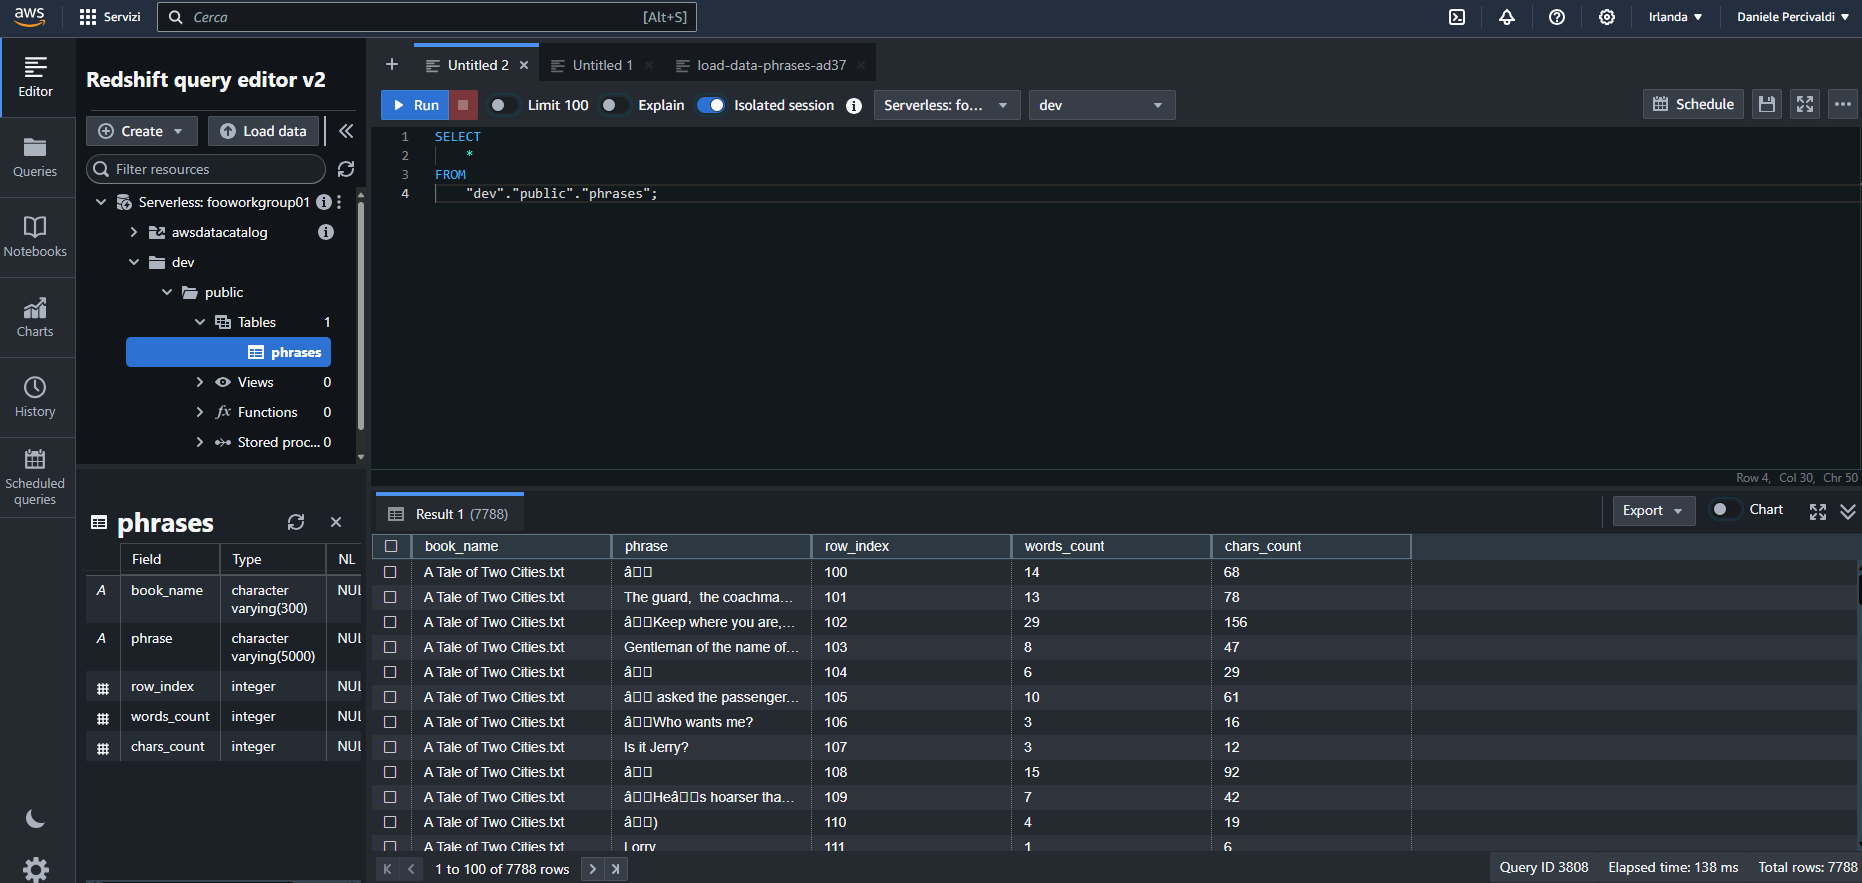The width and height of the screenshot is (1862, 883).
Task: Toggle the Explain switch
Action: click(x=613, y=105)
